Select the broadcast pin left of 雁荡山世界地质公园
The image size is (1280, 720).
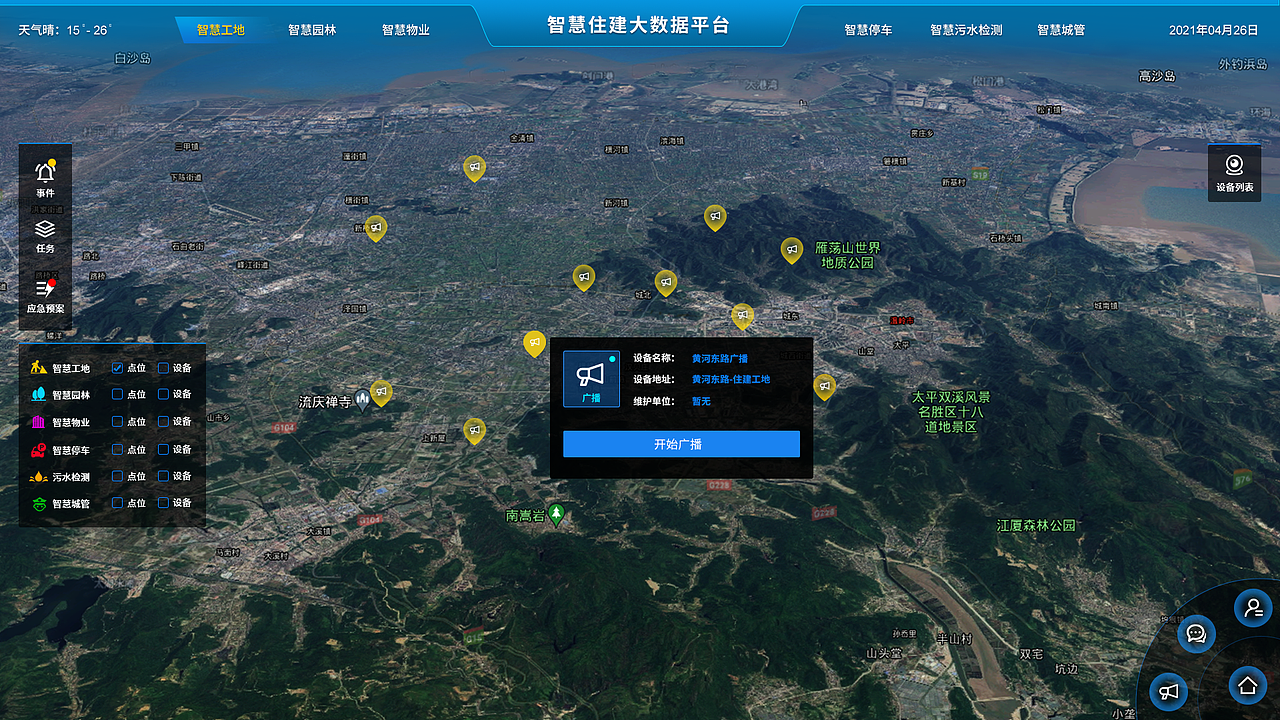click(x=791, y=250)
